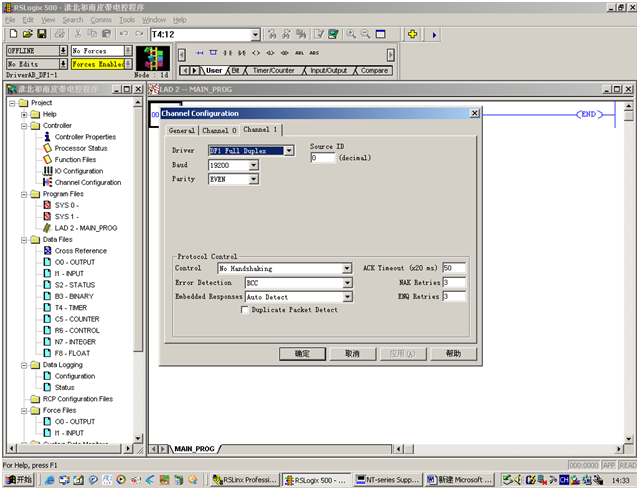637x489 pixels.
Task: Open the Error Detection dropdown
Action: pos(347,283)
